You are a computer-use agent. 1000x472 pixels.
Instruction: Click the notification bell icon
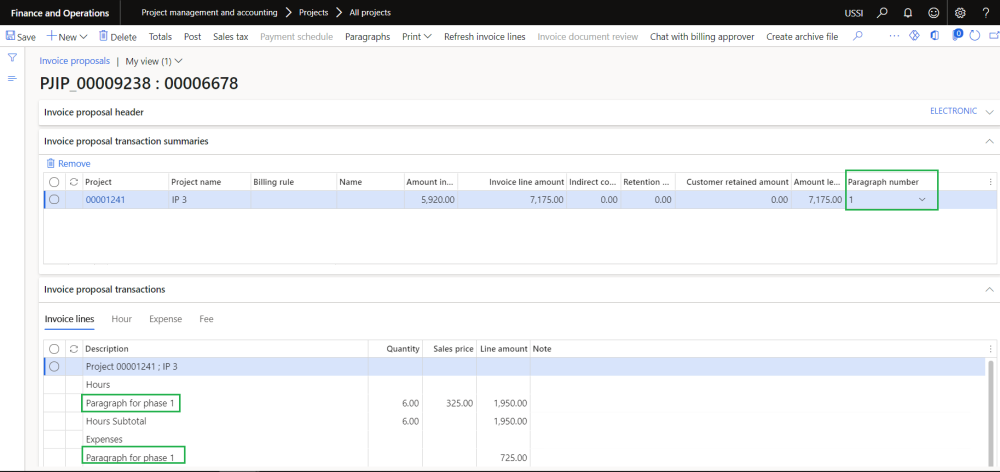click(x=907, y=12)
